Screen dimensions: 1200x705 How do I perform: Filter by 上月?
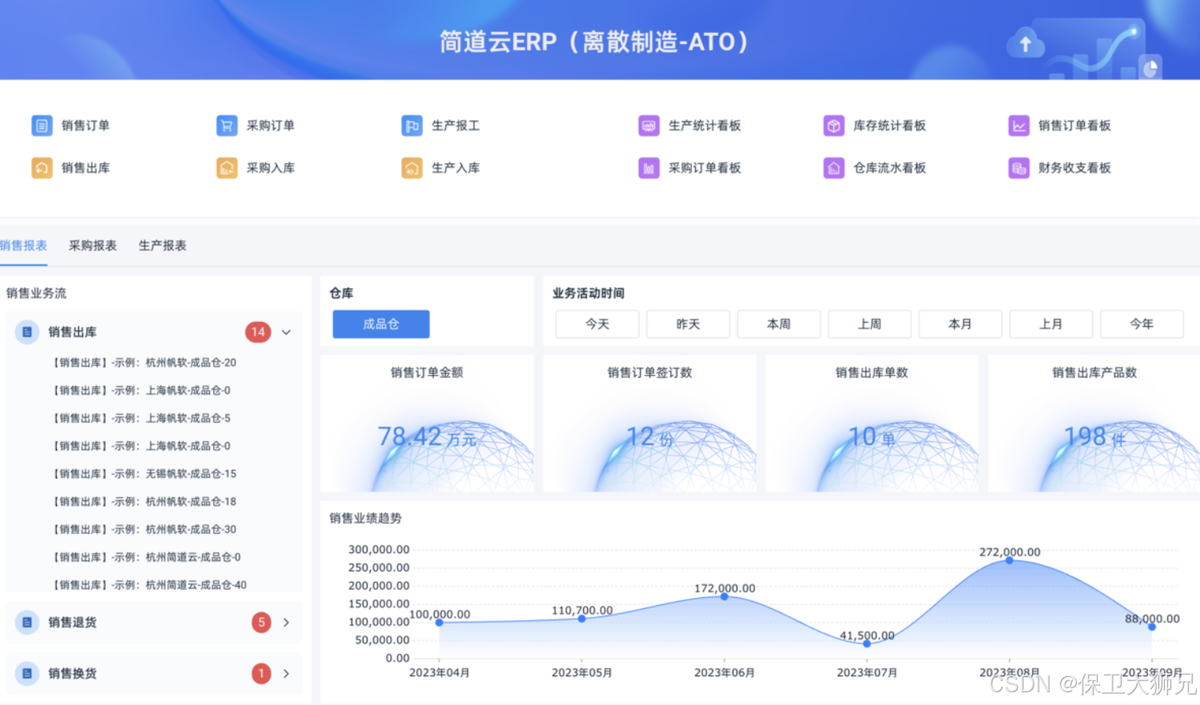click(1051, 324)
